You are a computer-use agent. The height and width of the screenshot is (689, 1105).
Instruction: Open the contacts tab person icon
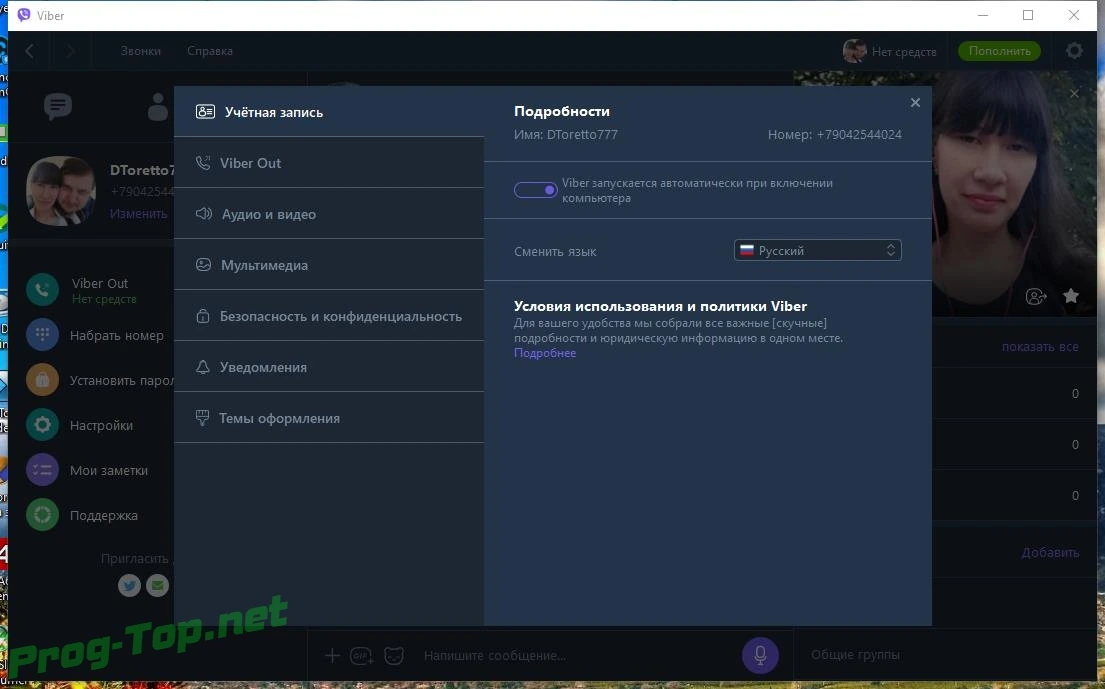(158, 106)
